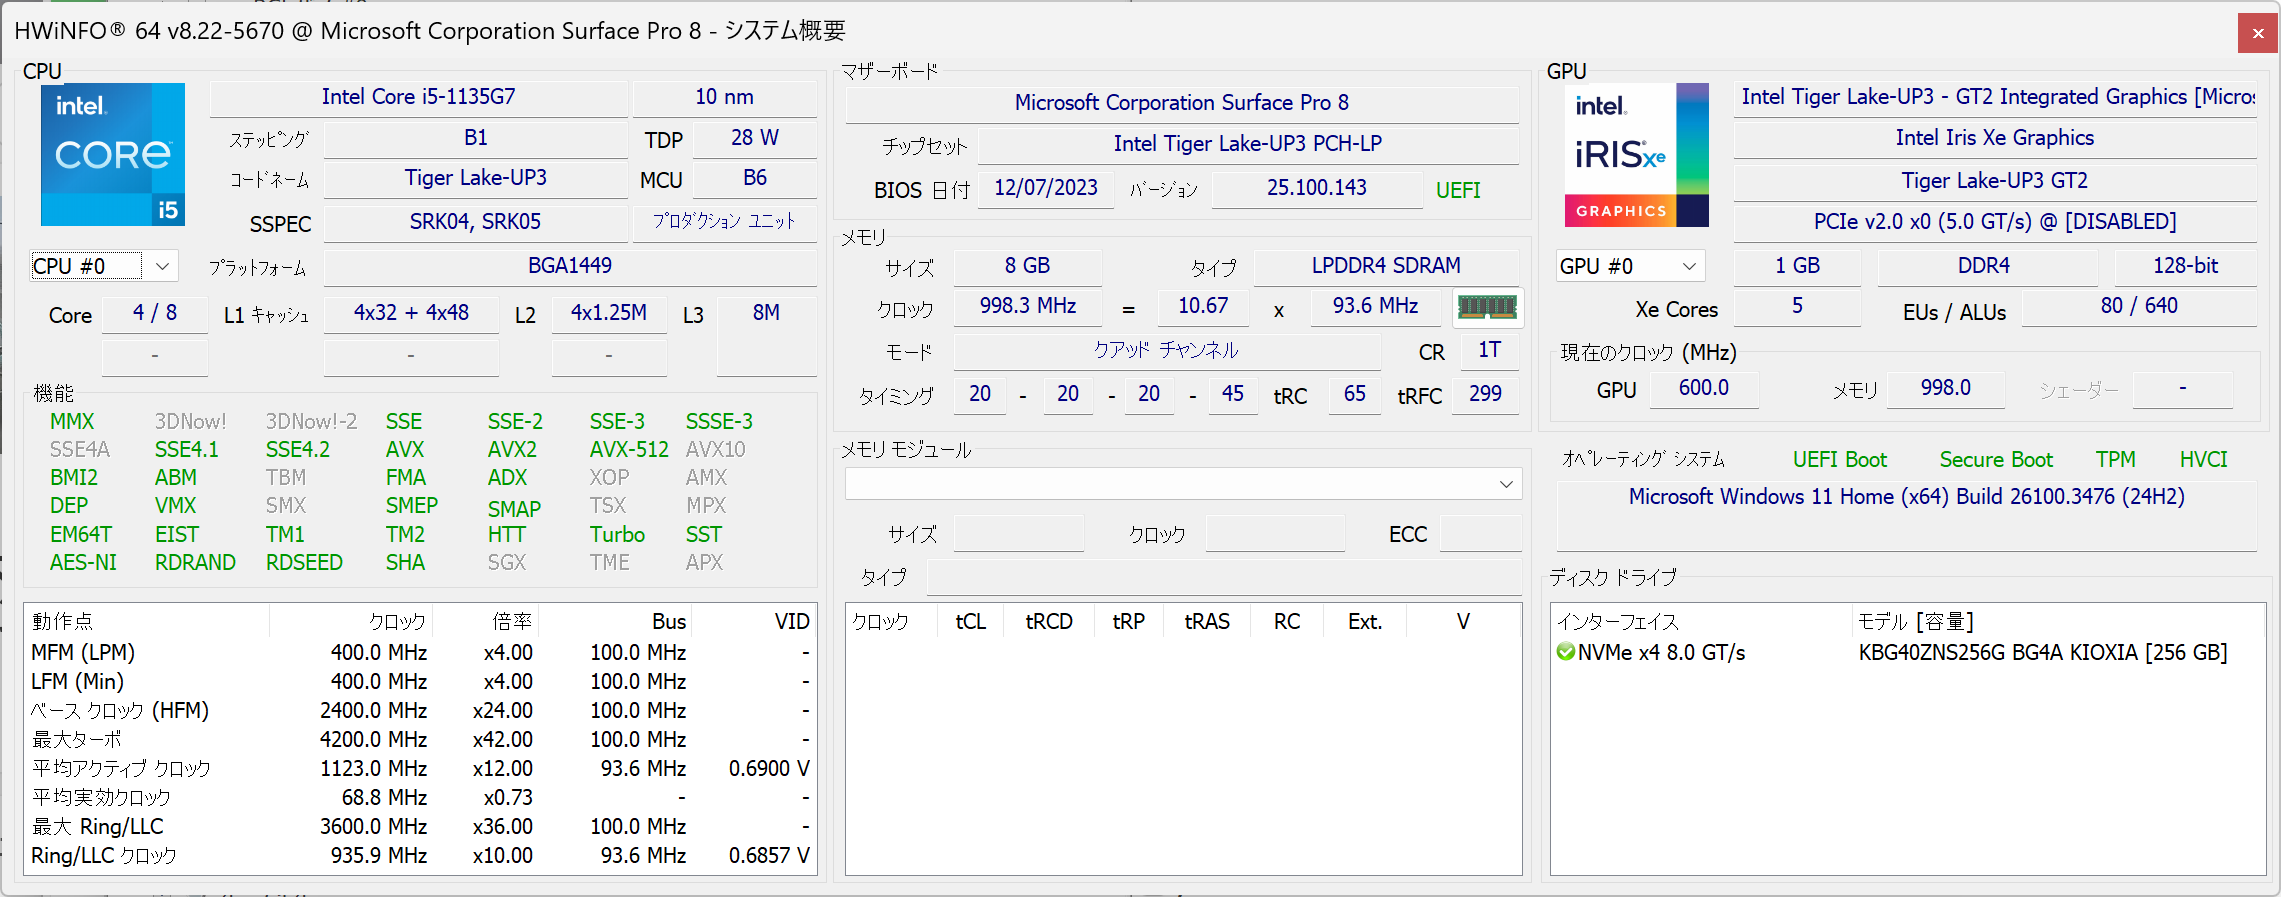This screenshot has height=897, width=2281.
Task: Select the KIOXIA 256 GB drive entry
Action: coord(2041,653)
